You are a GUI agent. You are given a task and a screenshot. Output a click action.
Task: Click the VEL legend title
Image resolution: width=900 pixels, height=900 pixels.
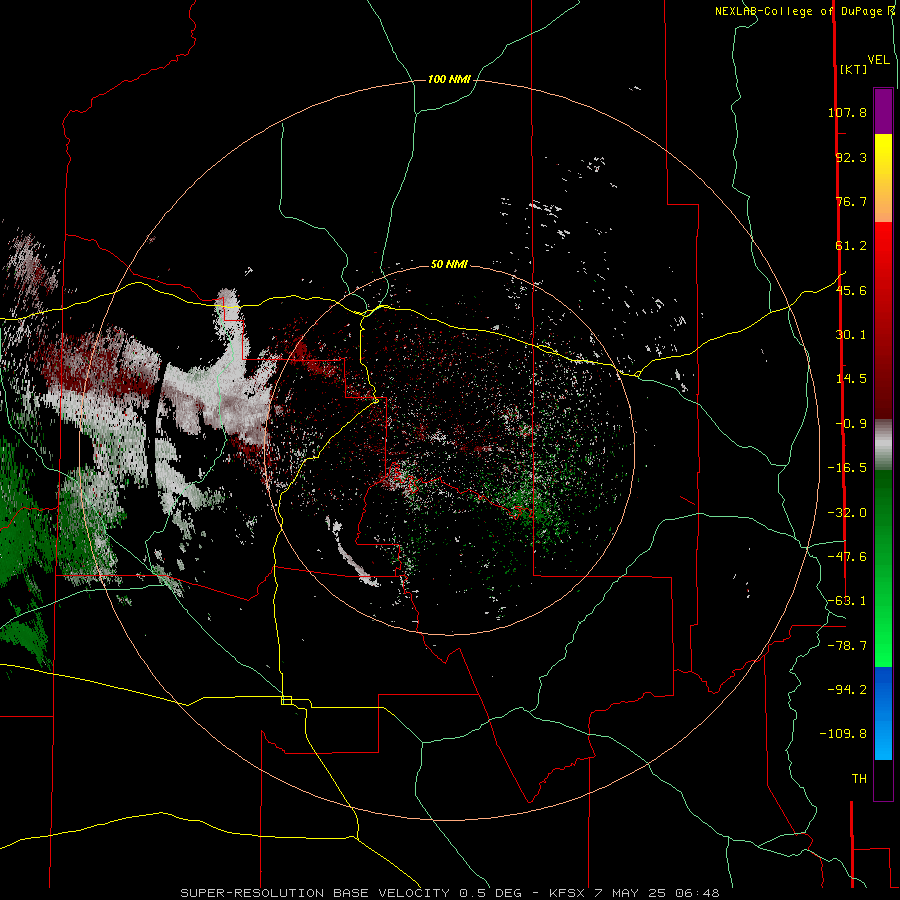coord(879,60)
